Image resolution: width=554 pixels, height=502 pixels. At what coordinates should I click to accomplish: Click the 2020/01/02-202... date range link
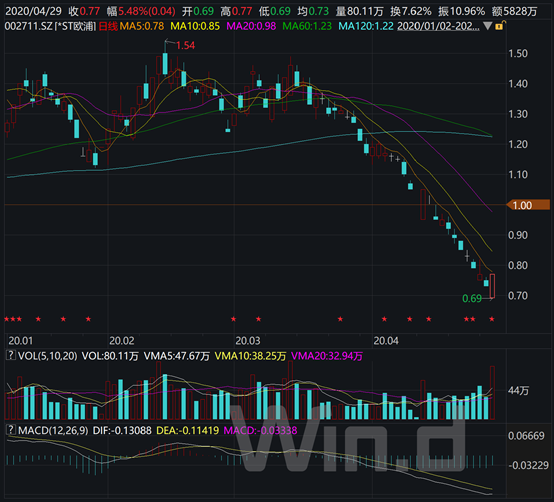pyautogui.click(x=438, y=26)
